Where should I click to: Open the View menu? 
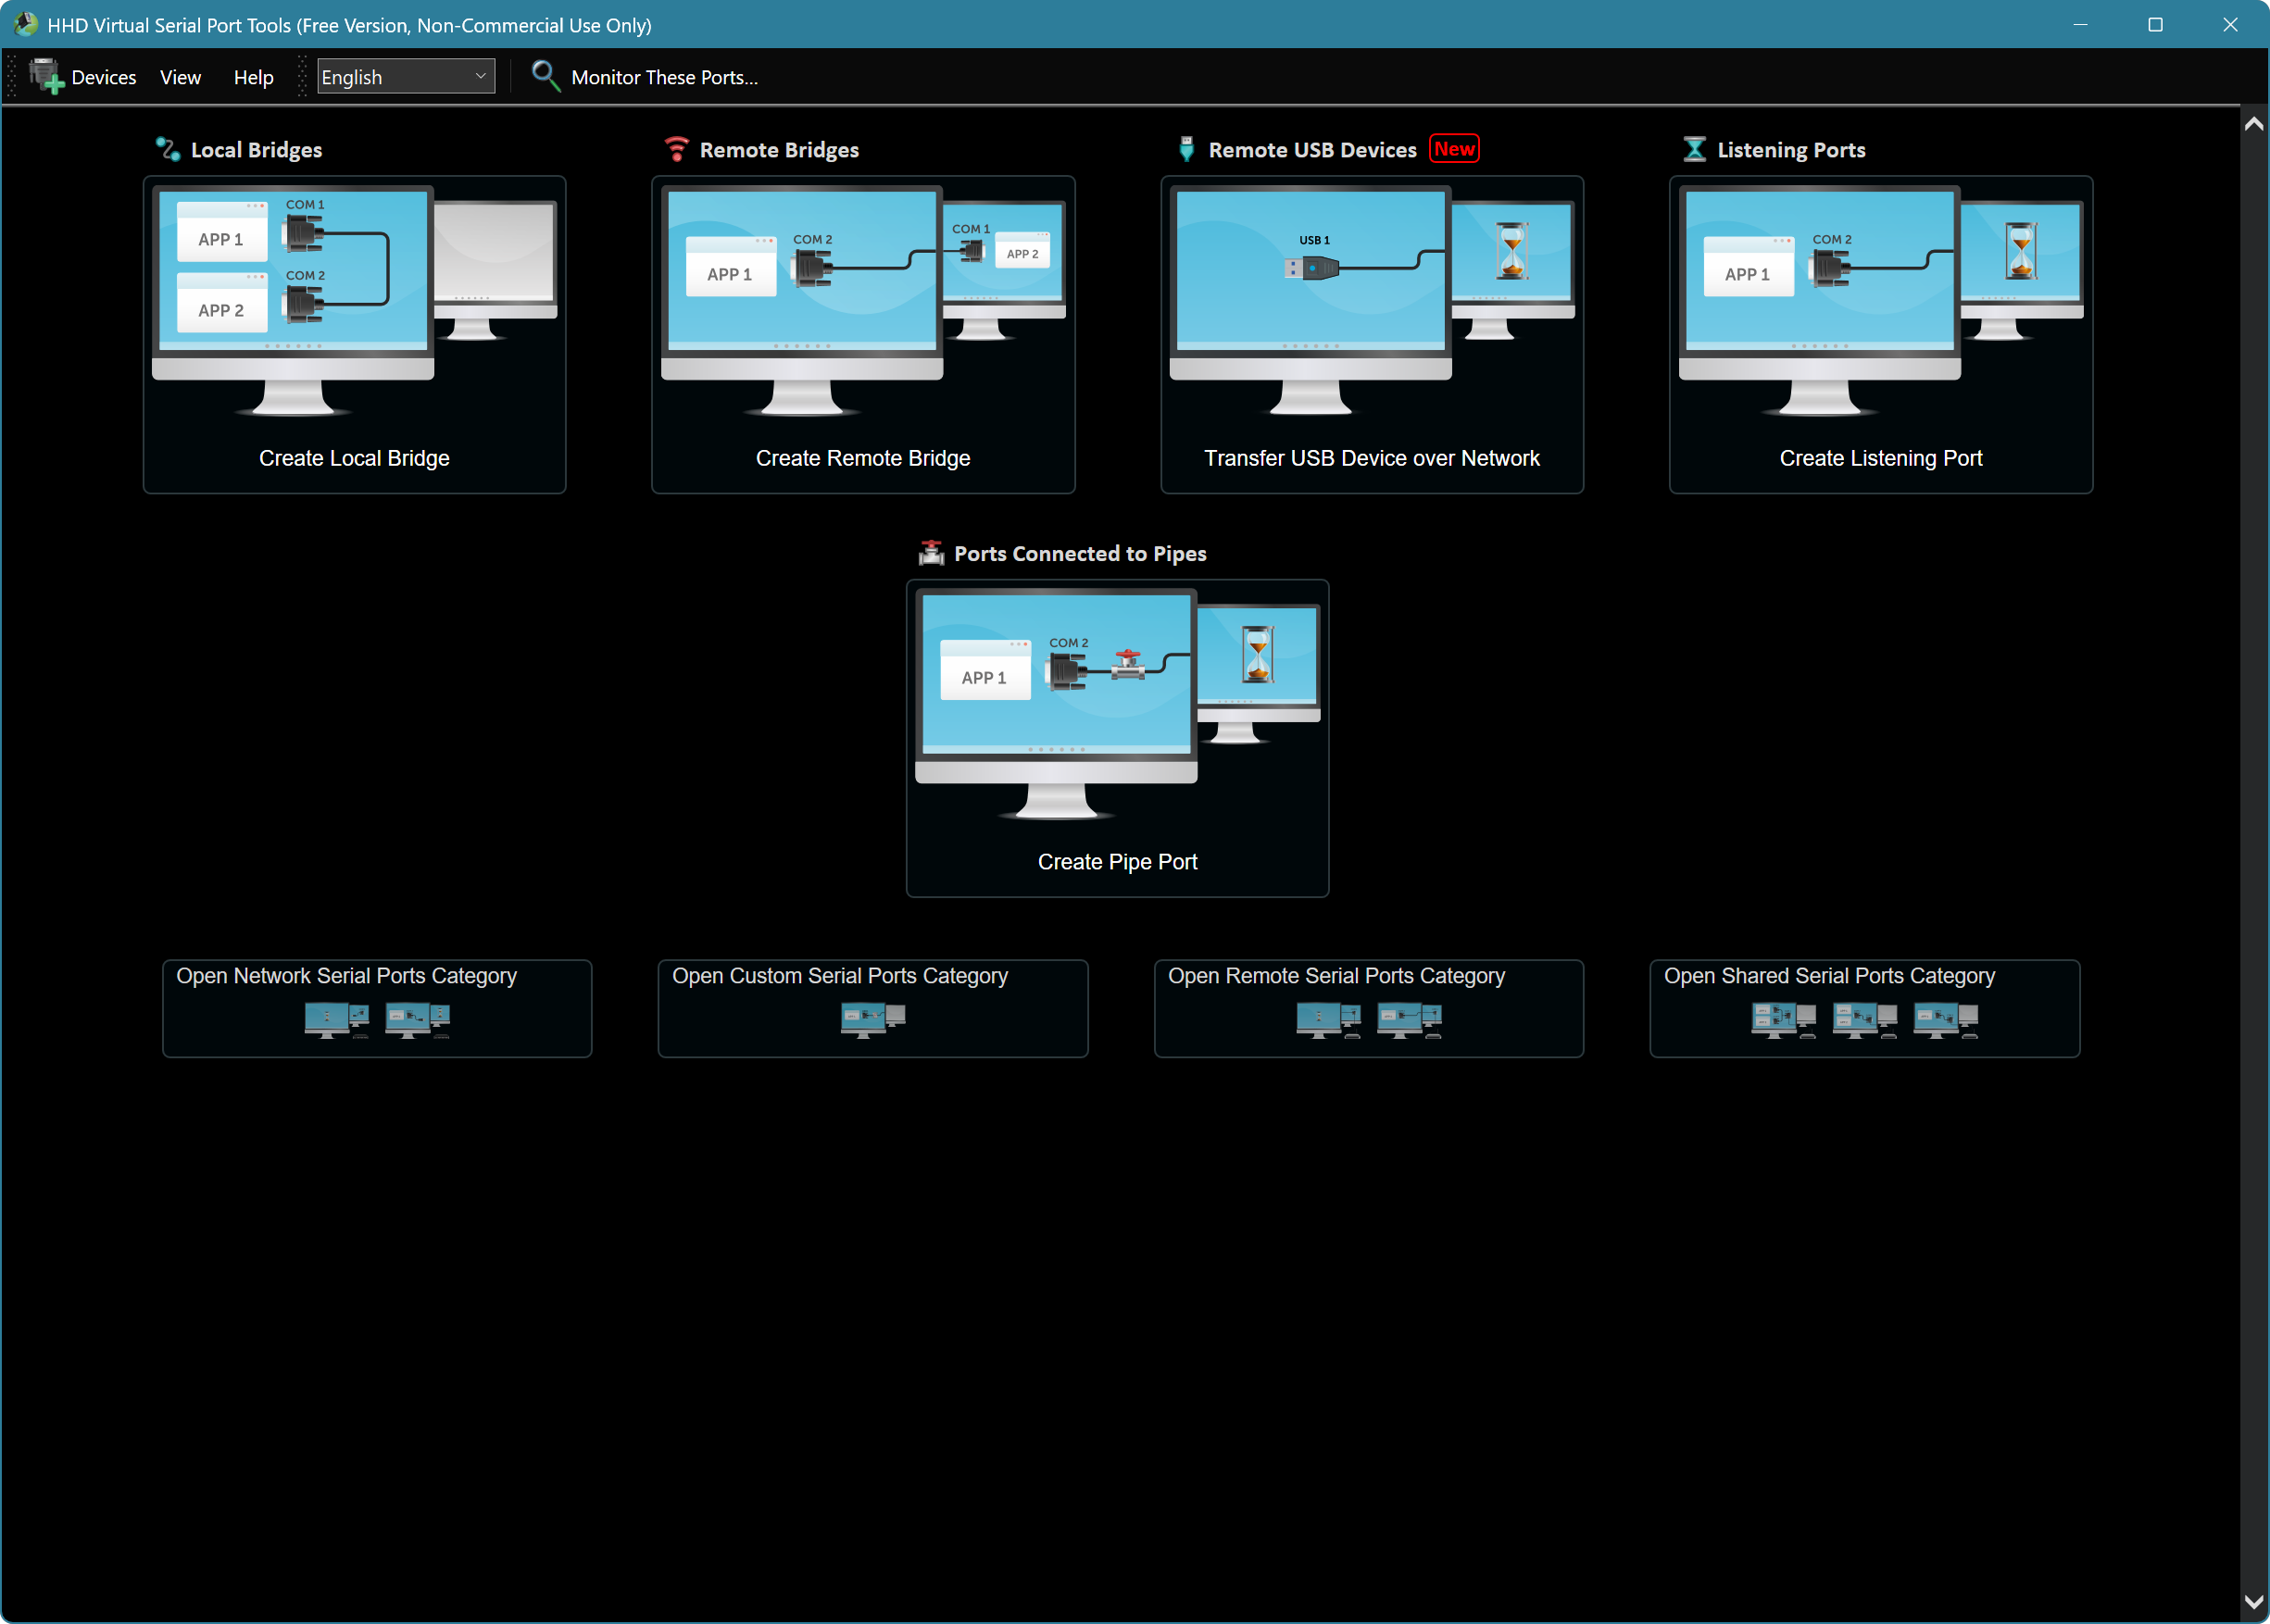click(x=180, y=77)
